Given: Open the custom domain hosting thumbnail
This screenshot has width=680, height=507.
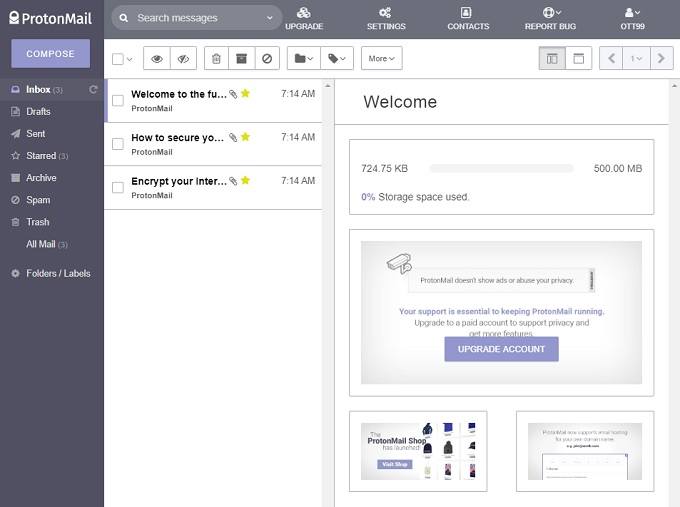Looking at the screenshot, I should 585,451.
